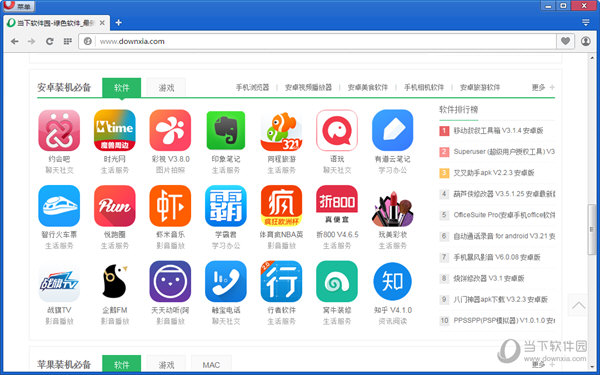Screen dimensions: 600x375
Task: Open the 智行火车票 train app icon
Action: point(59,206)
